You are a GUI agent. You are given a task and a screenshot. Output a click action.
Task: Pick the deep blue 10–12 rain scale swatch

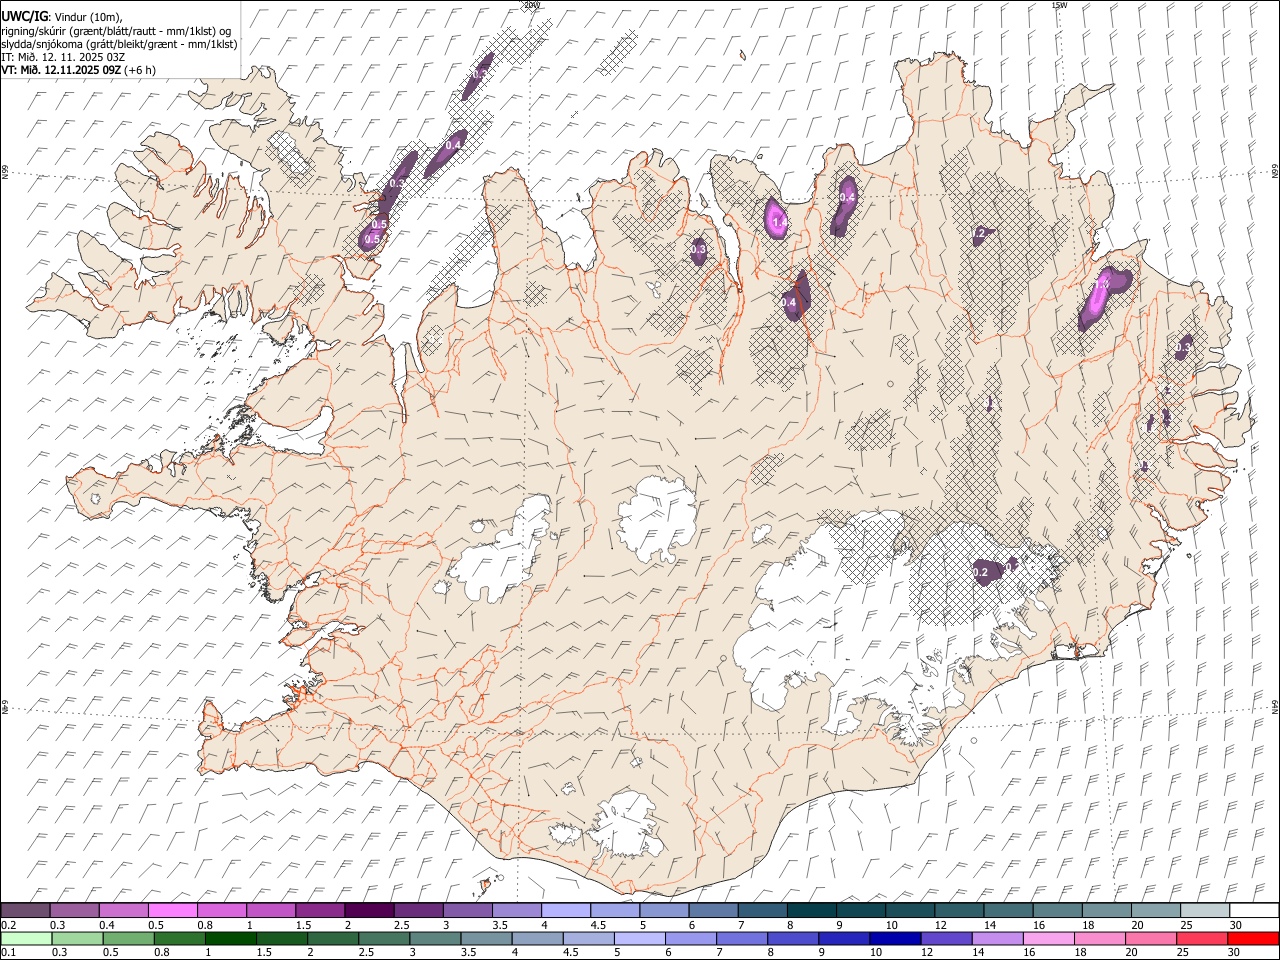click(x=893, y=938)
